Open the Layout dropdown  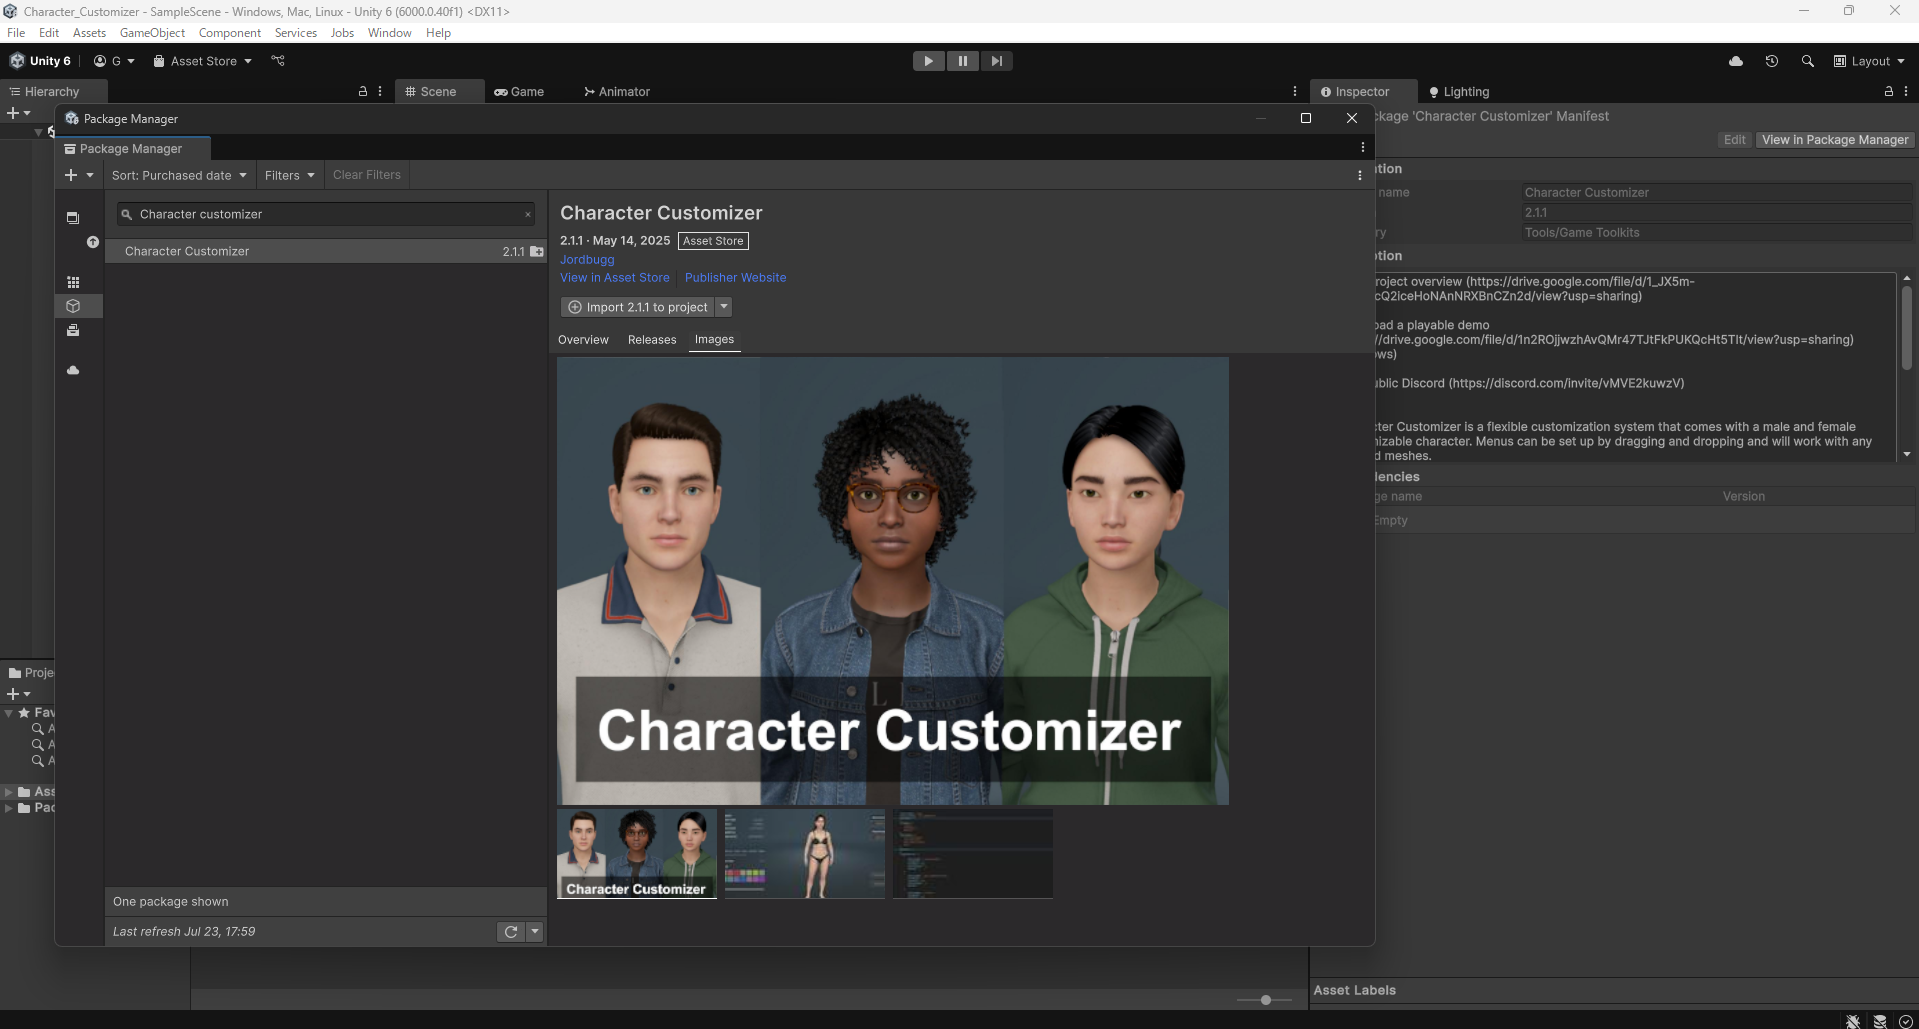click(x=1869, y=61)
